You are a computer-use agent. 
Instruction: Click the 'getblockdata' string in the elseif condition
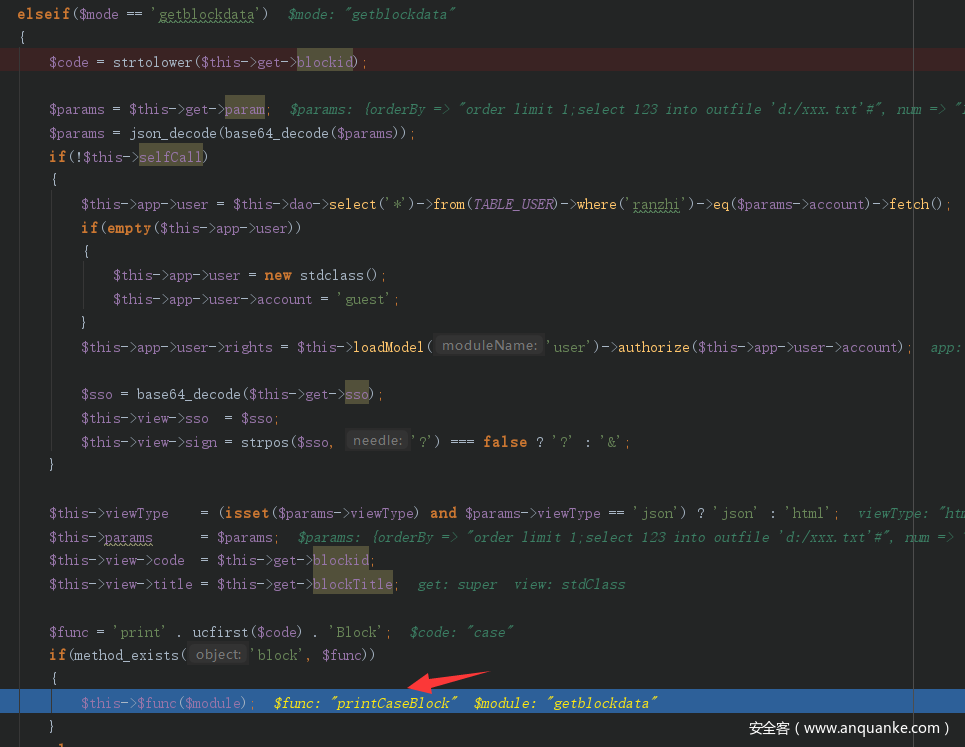(208, 14)
